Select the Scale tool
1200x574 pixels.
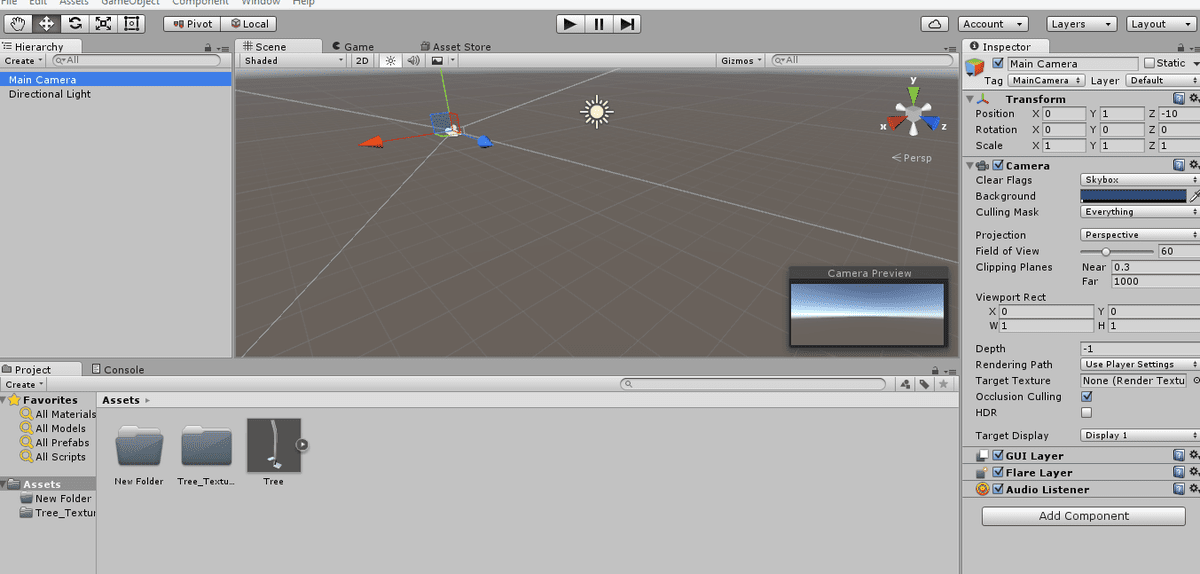point(103,23)
